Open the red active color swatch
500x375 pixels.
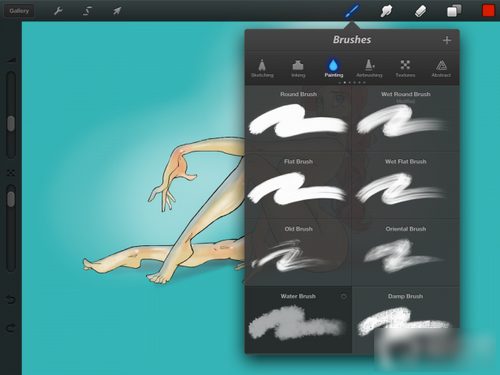click(488, 11)
